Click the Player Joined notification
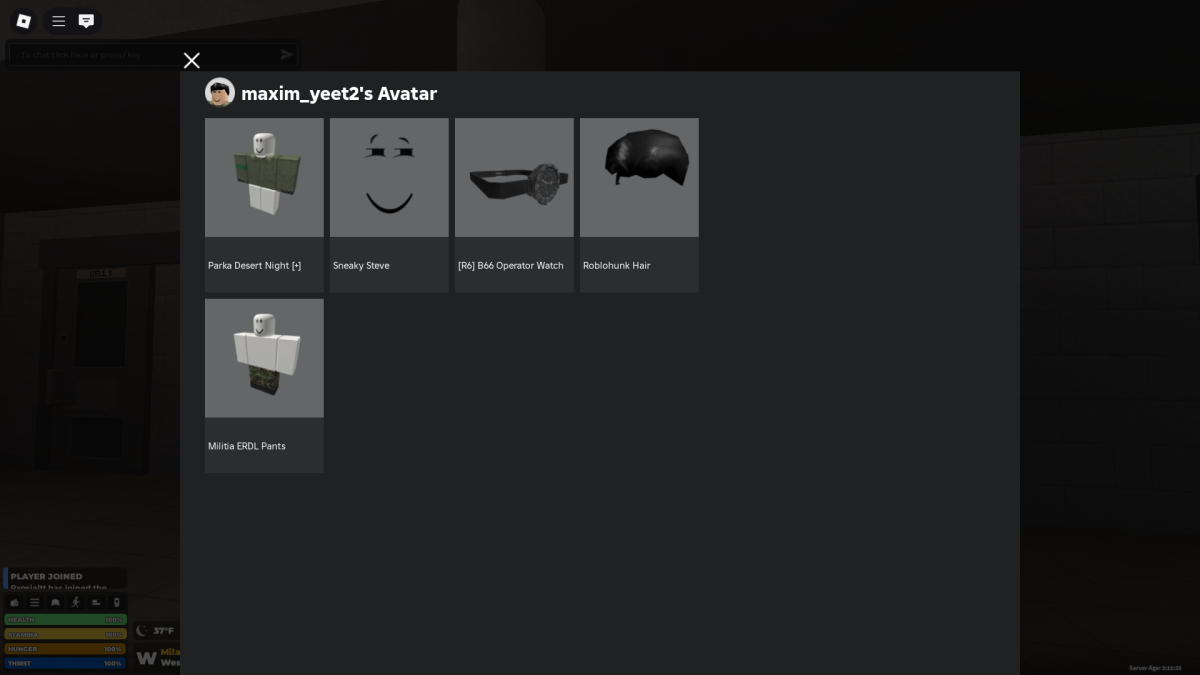 (65, 579)
